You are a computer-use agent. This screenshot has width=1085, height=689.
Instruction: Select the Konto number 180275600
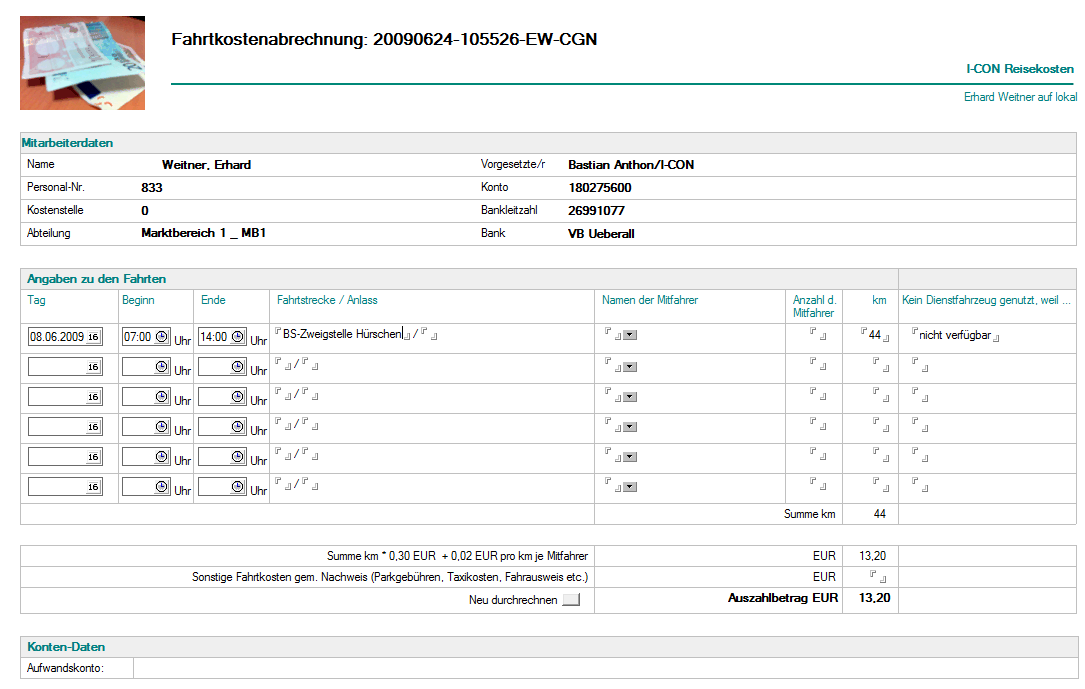click(600, 187)
